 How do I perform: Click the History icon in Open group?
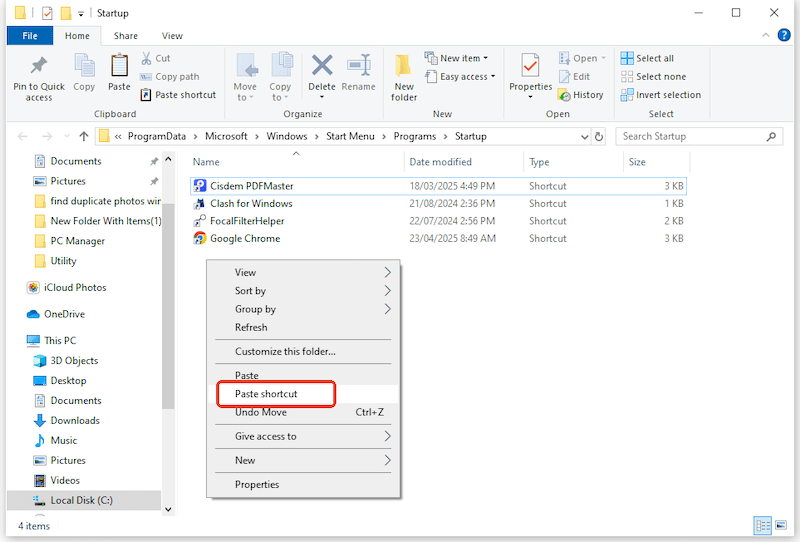click(x=580, y=95)
